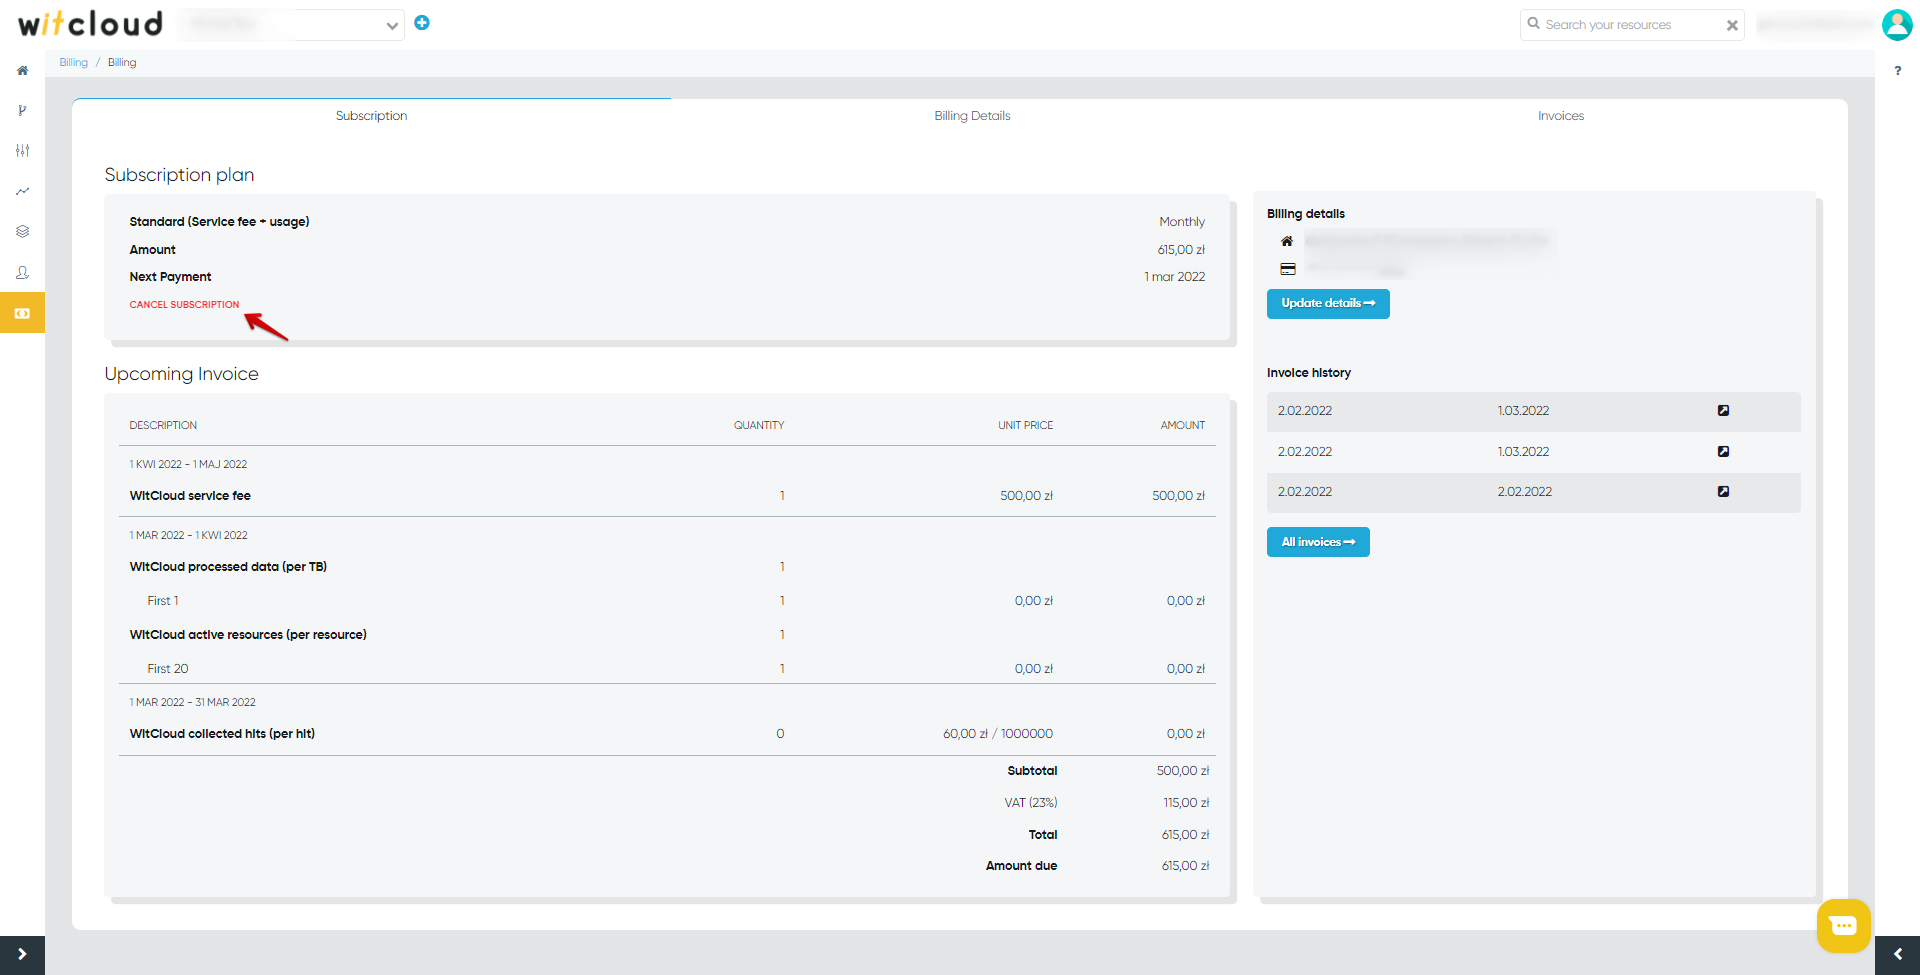Switch to the Subscription tab
The image size is (1920, 975).
371,116
